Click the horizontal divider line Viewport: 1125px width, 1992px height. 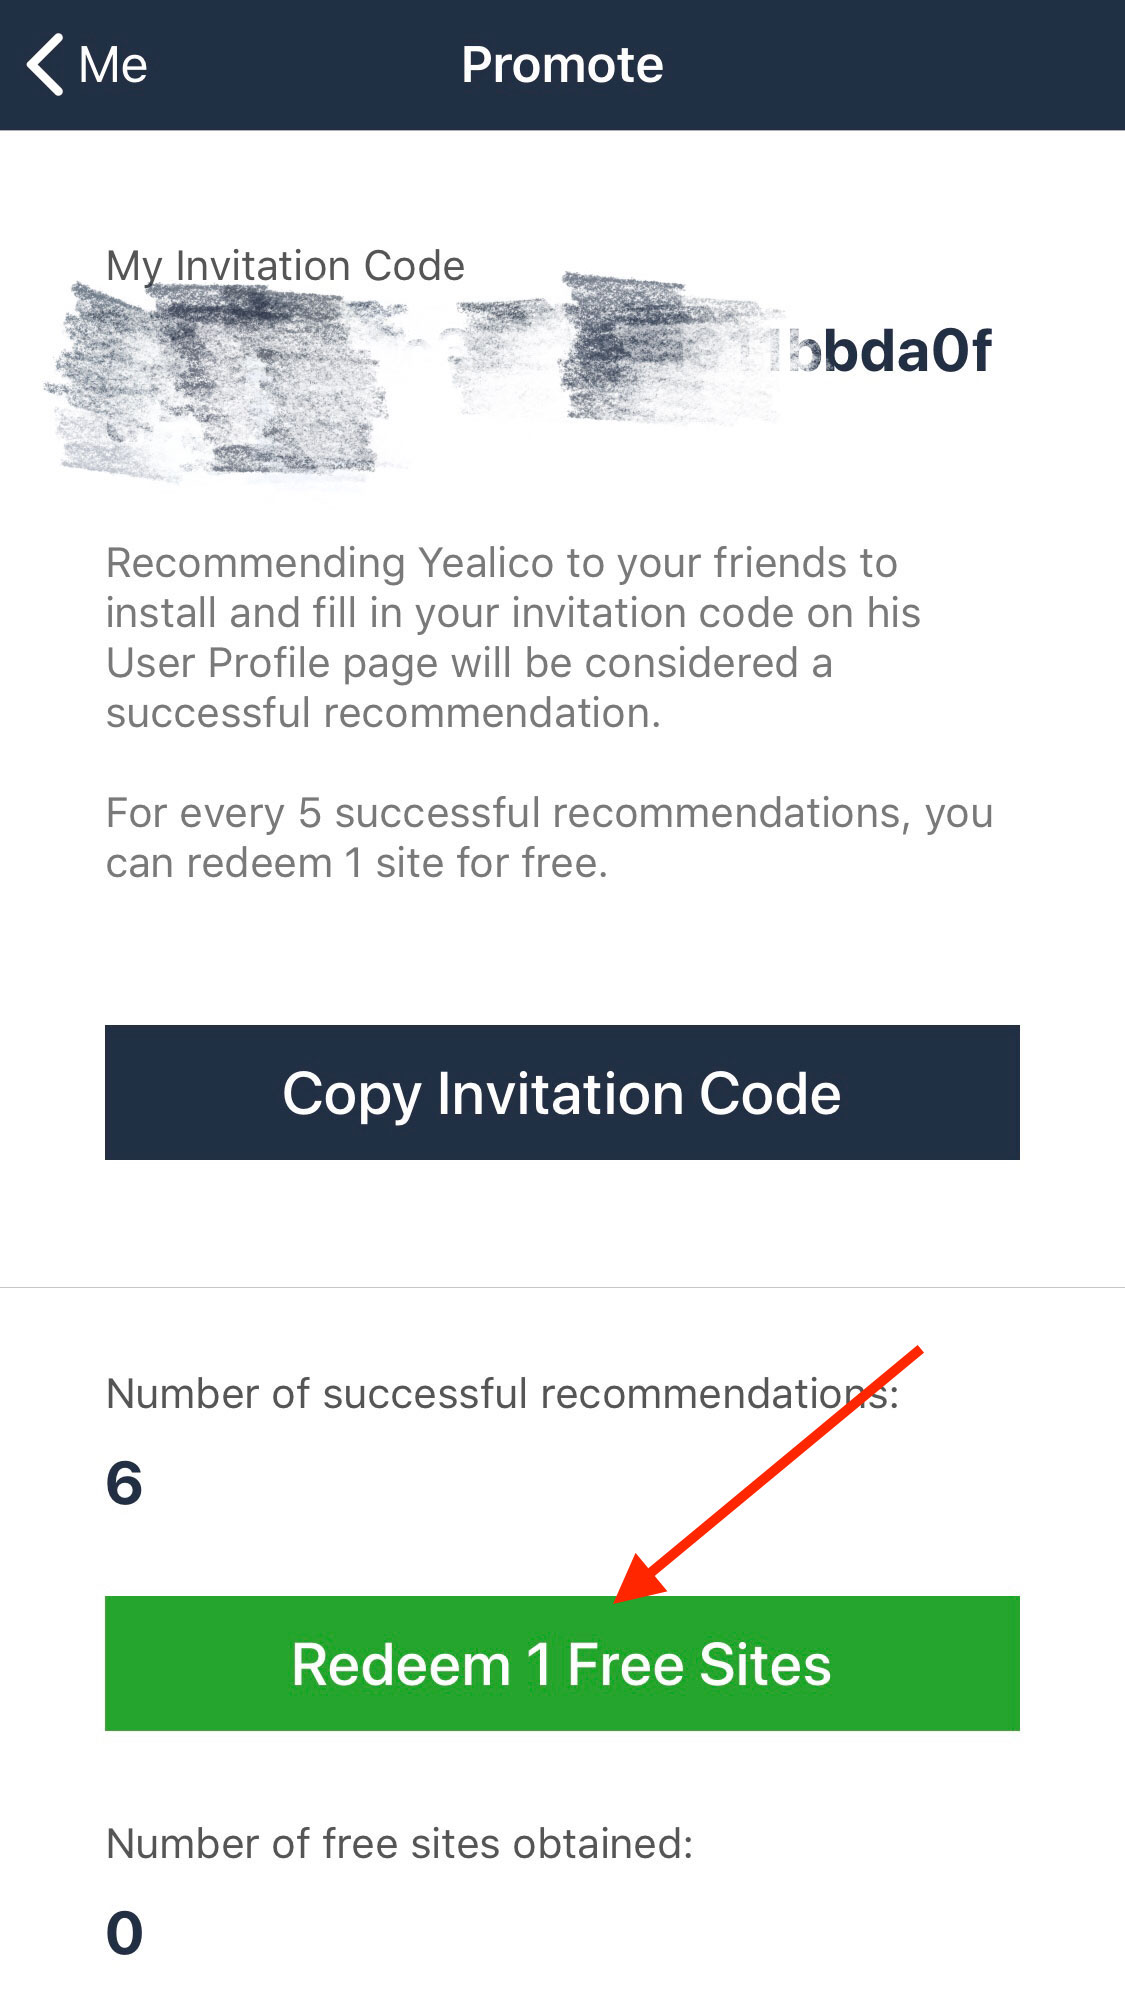(562, 1287)
